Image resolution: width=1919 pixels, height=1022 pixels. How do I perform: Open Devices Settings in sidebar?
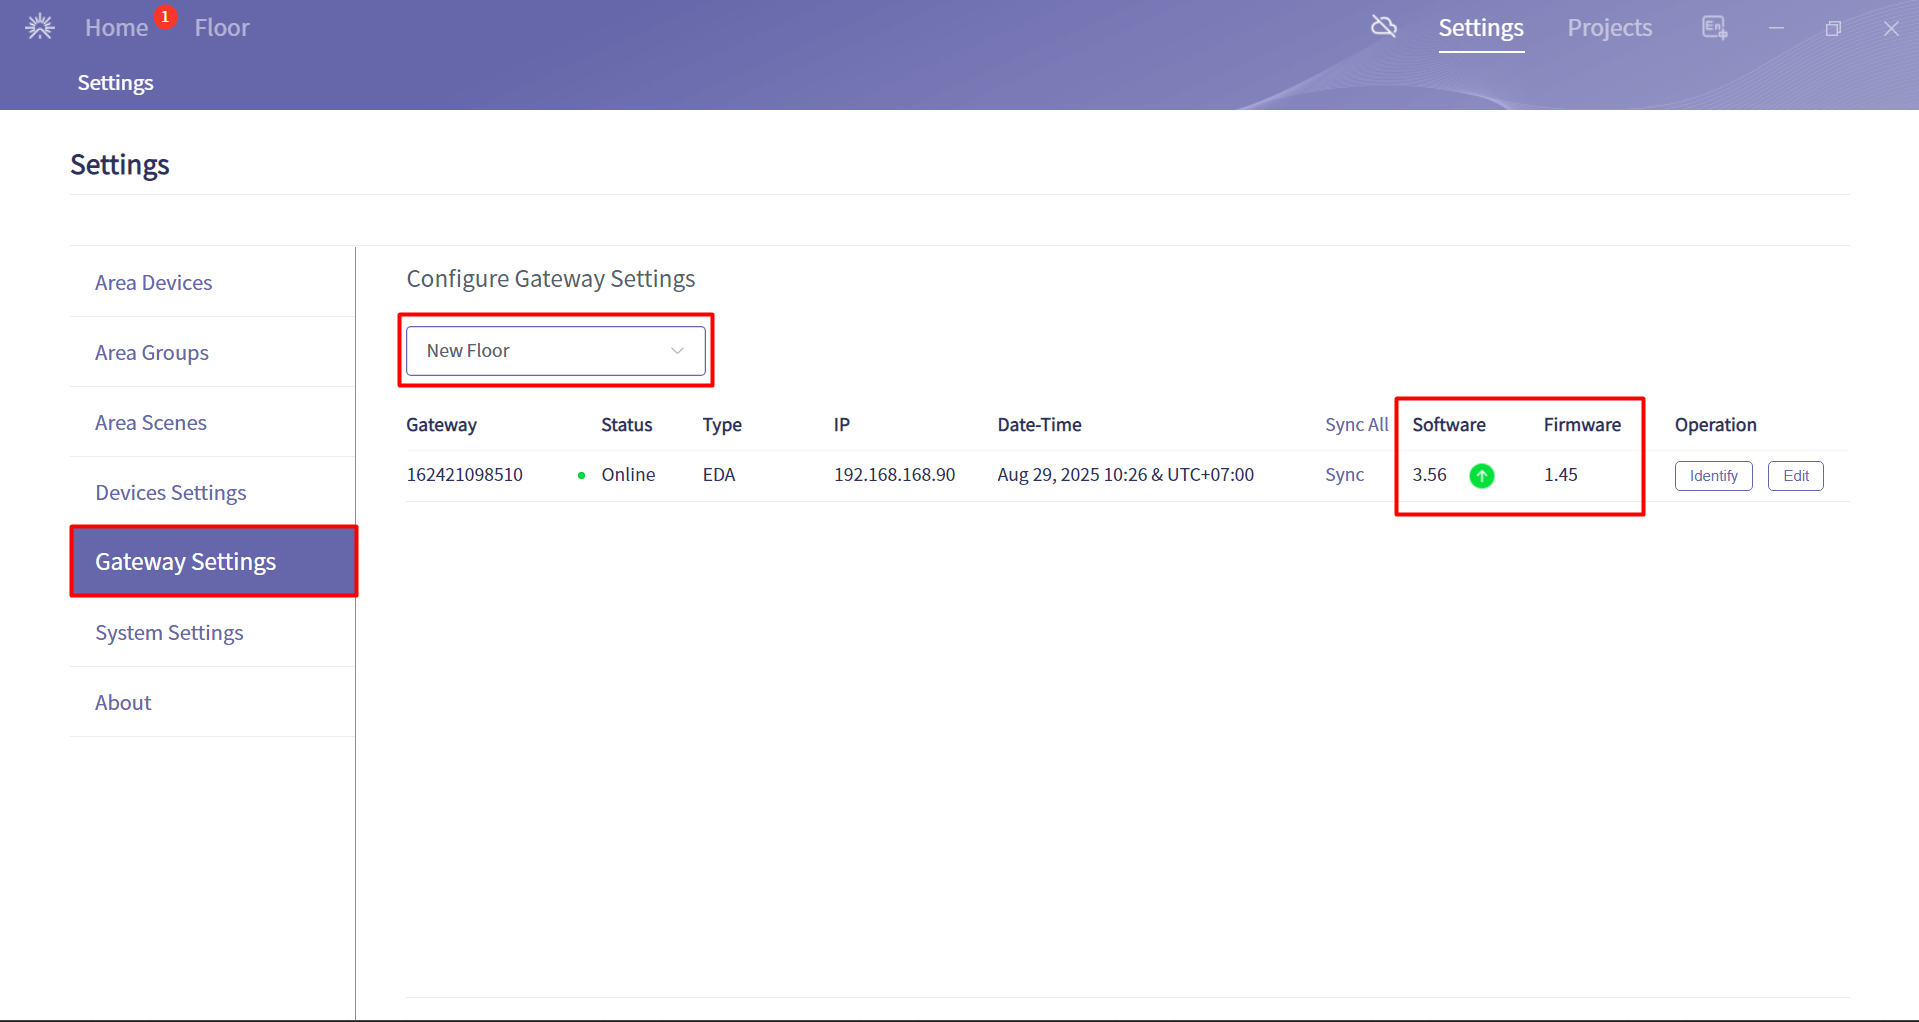171,493
